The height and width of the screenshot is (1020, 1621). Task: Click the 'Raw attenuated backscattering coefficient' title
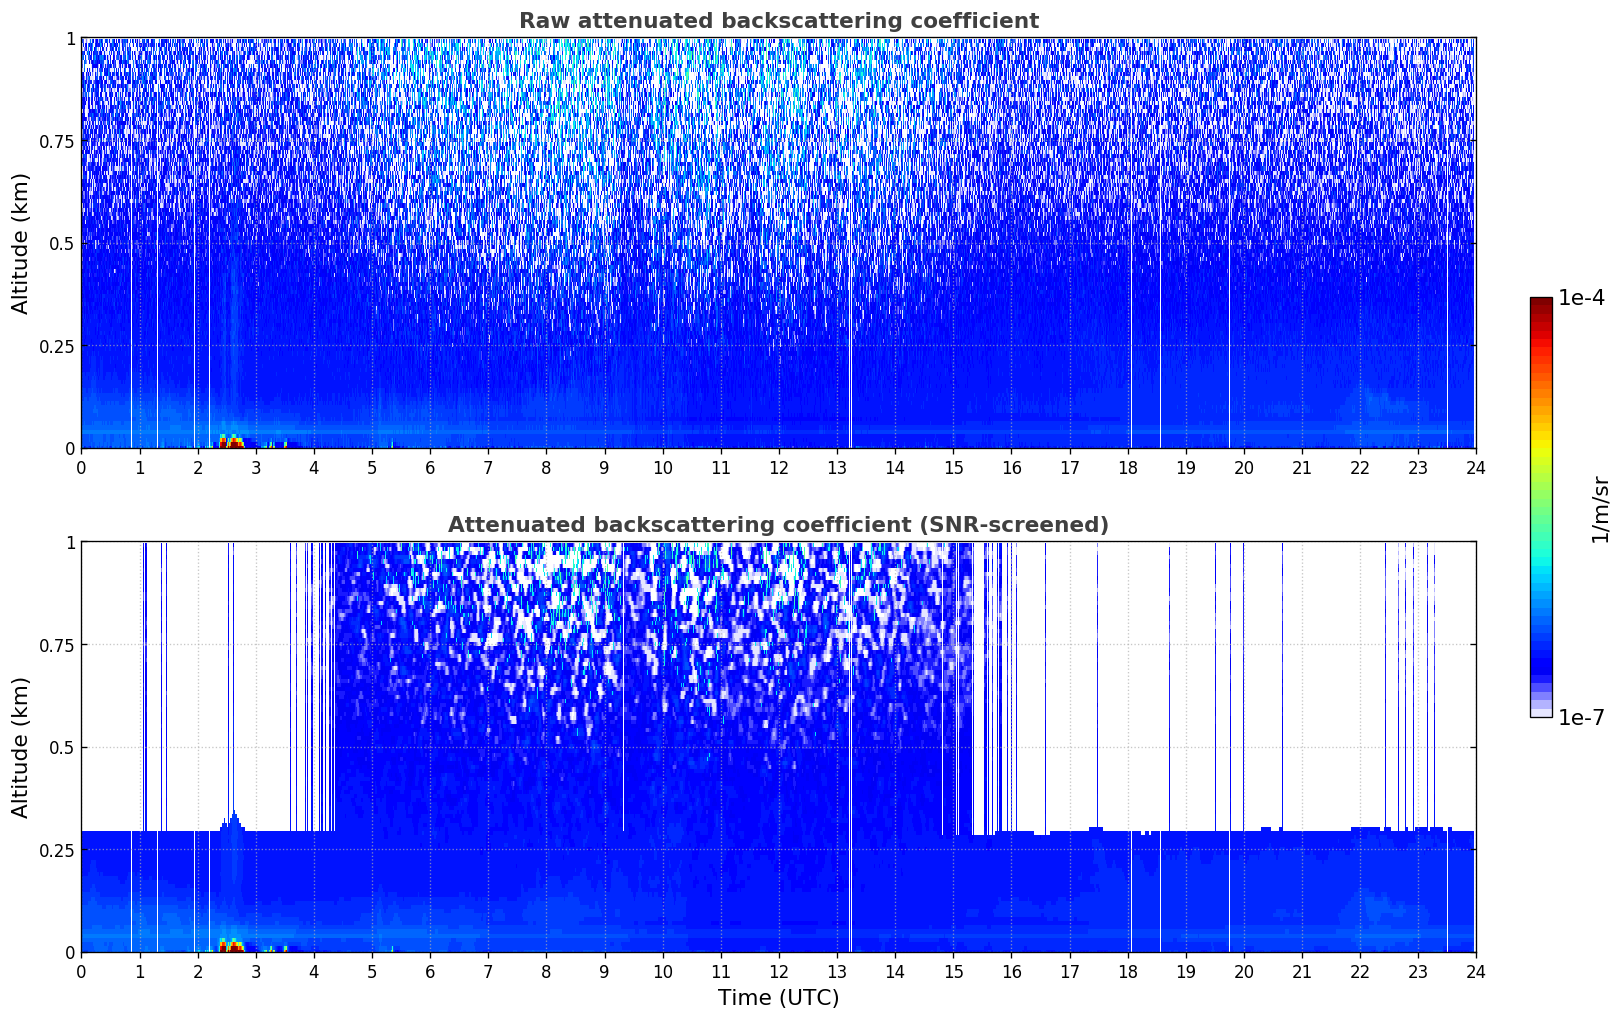coord(778,21)
